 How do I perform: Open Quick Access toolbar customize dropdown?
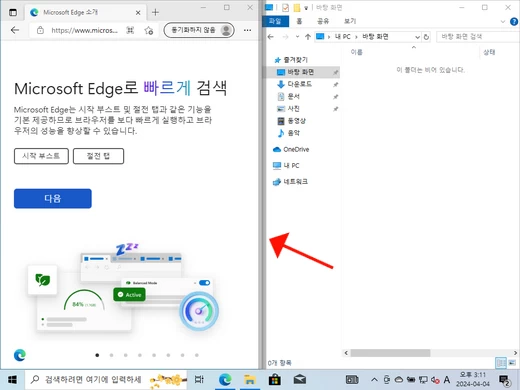306,8
